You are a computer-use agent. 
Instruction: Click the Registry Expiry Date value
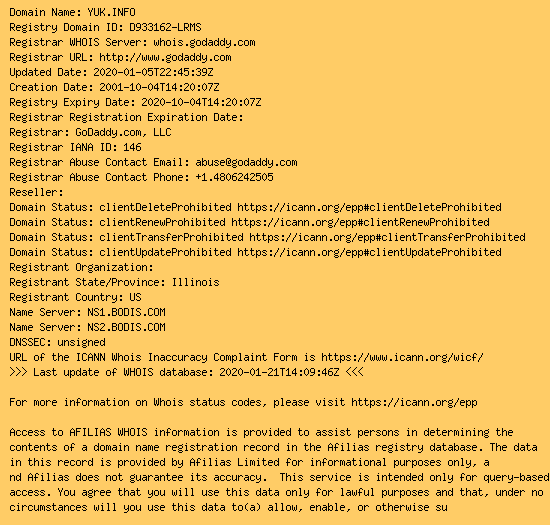pos(201,102)
